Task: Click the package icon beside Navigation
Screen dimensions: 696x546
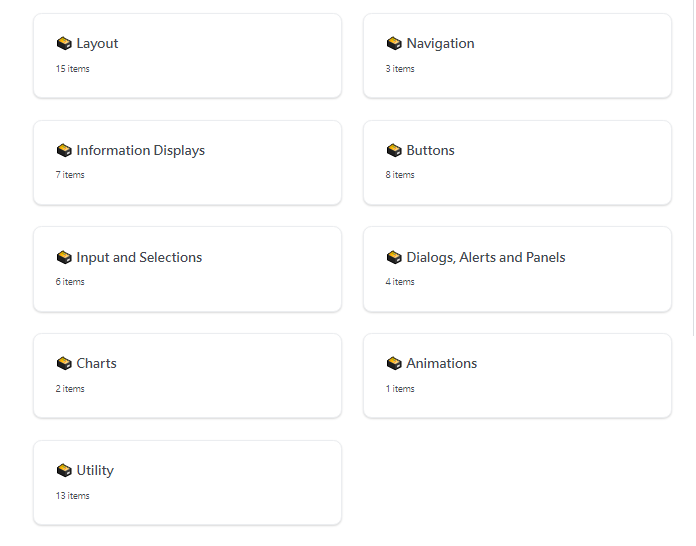Action: click(x=394, y=44)
